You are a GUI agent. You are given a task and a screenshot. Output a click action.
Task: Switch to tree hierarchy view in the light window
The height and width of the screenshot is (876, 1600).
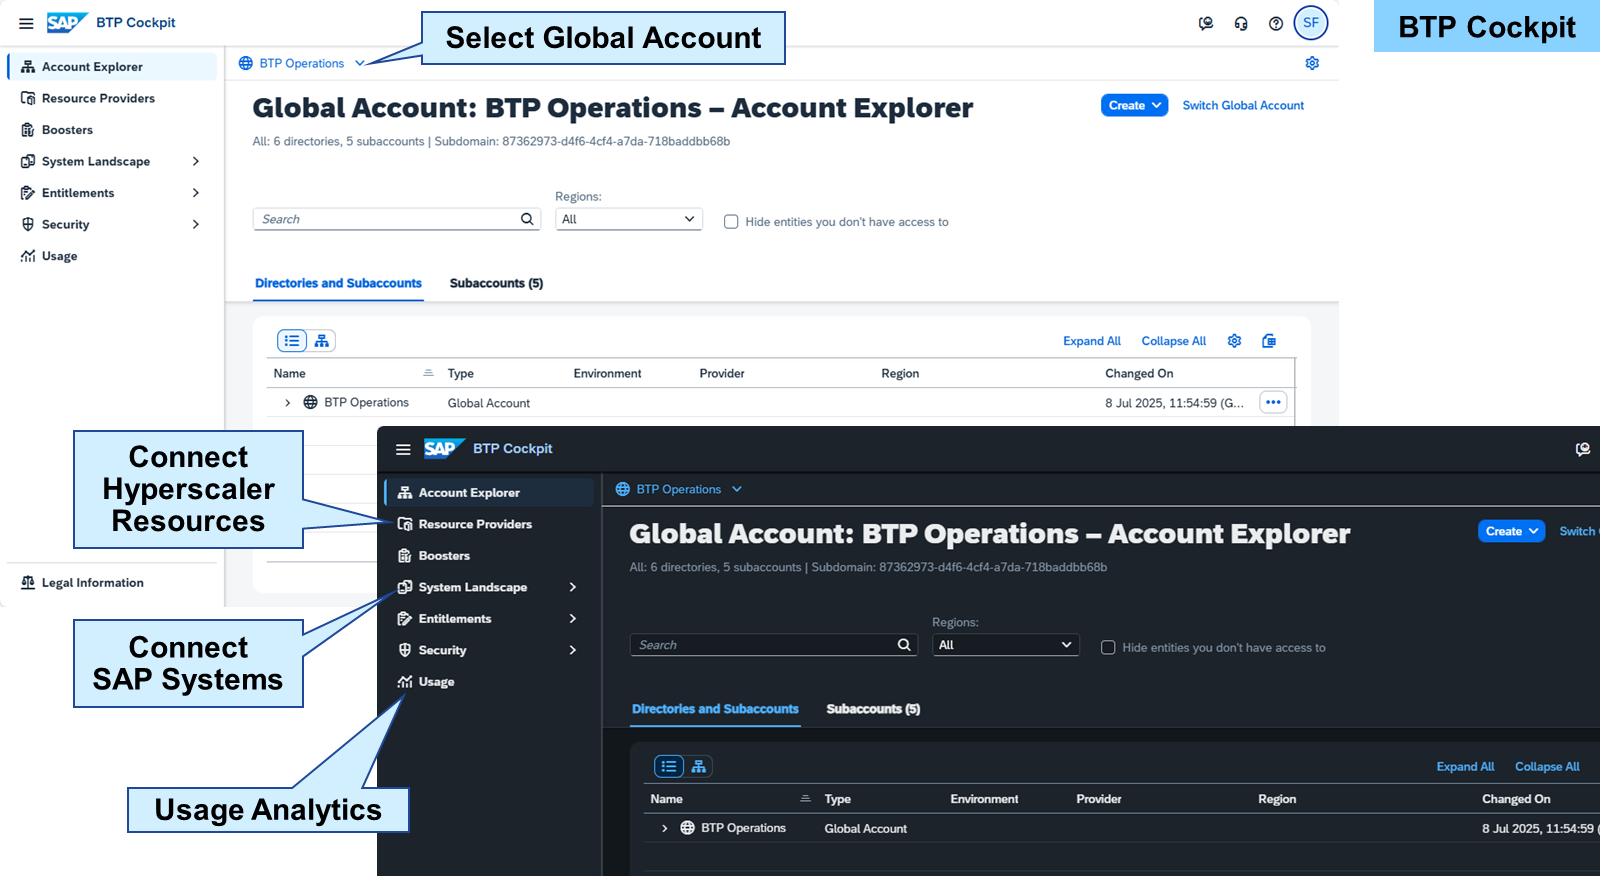[x=322, y=341]
